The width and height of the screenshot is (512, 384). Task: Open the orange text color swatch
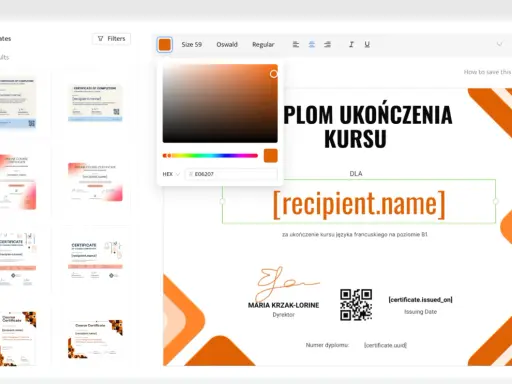[164, 45]
